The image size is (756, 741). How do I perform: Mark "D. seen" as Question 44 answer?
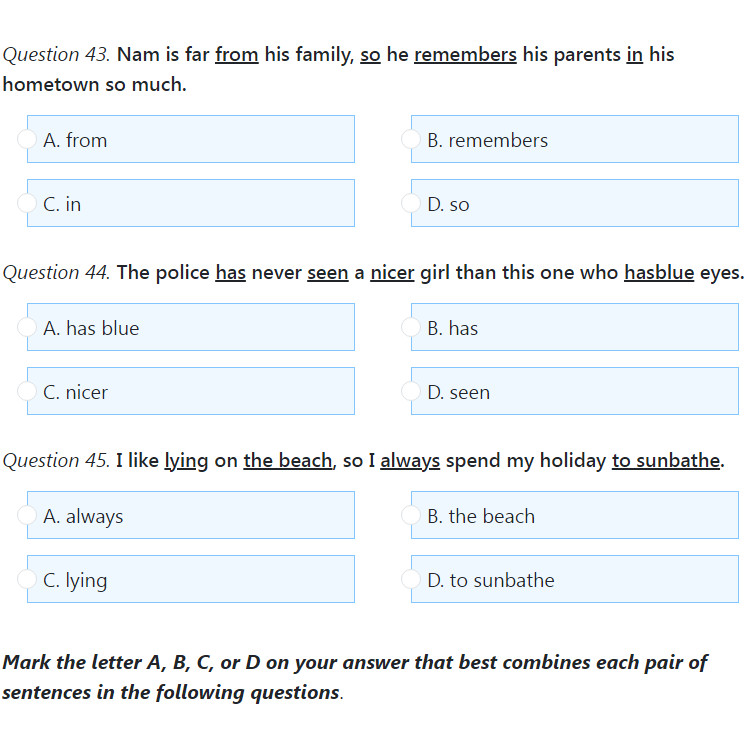pos(410,392)
